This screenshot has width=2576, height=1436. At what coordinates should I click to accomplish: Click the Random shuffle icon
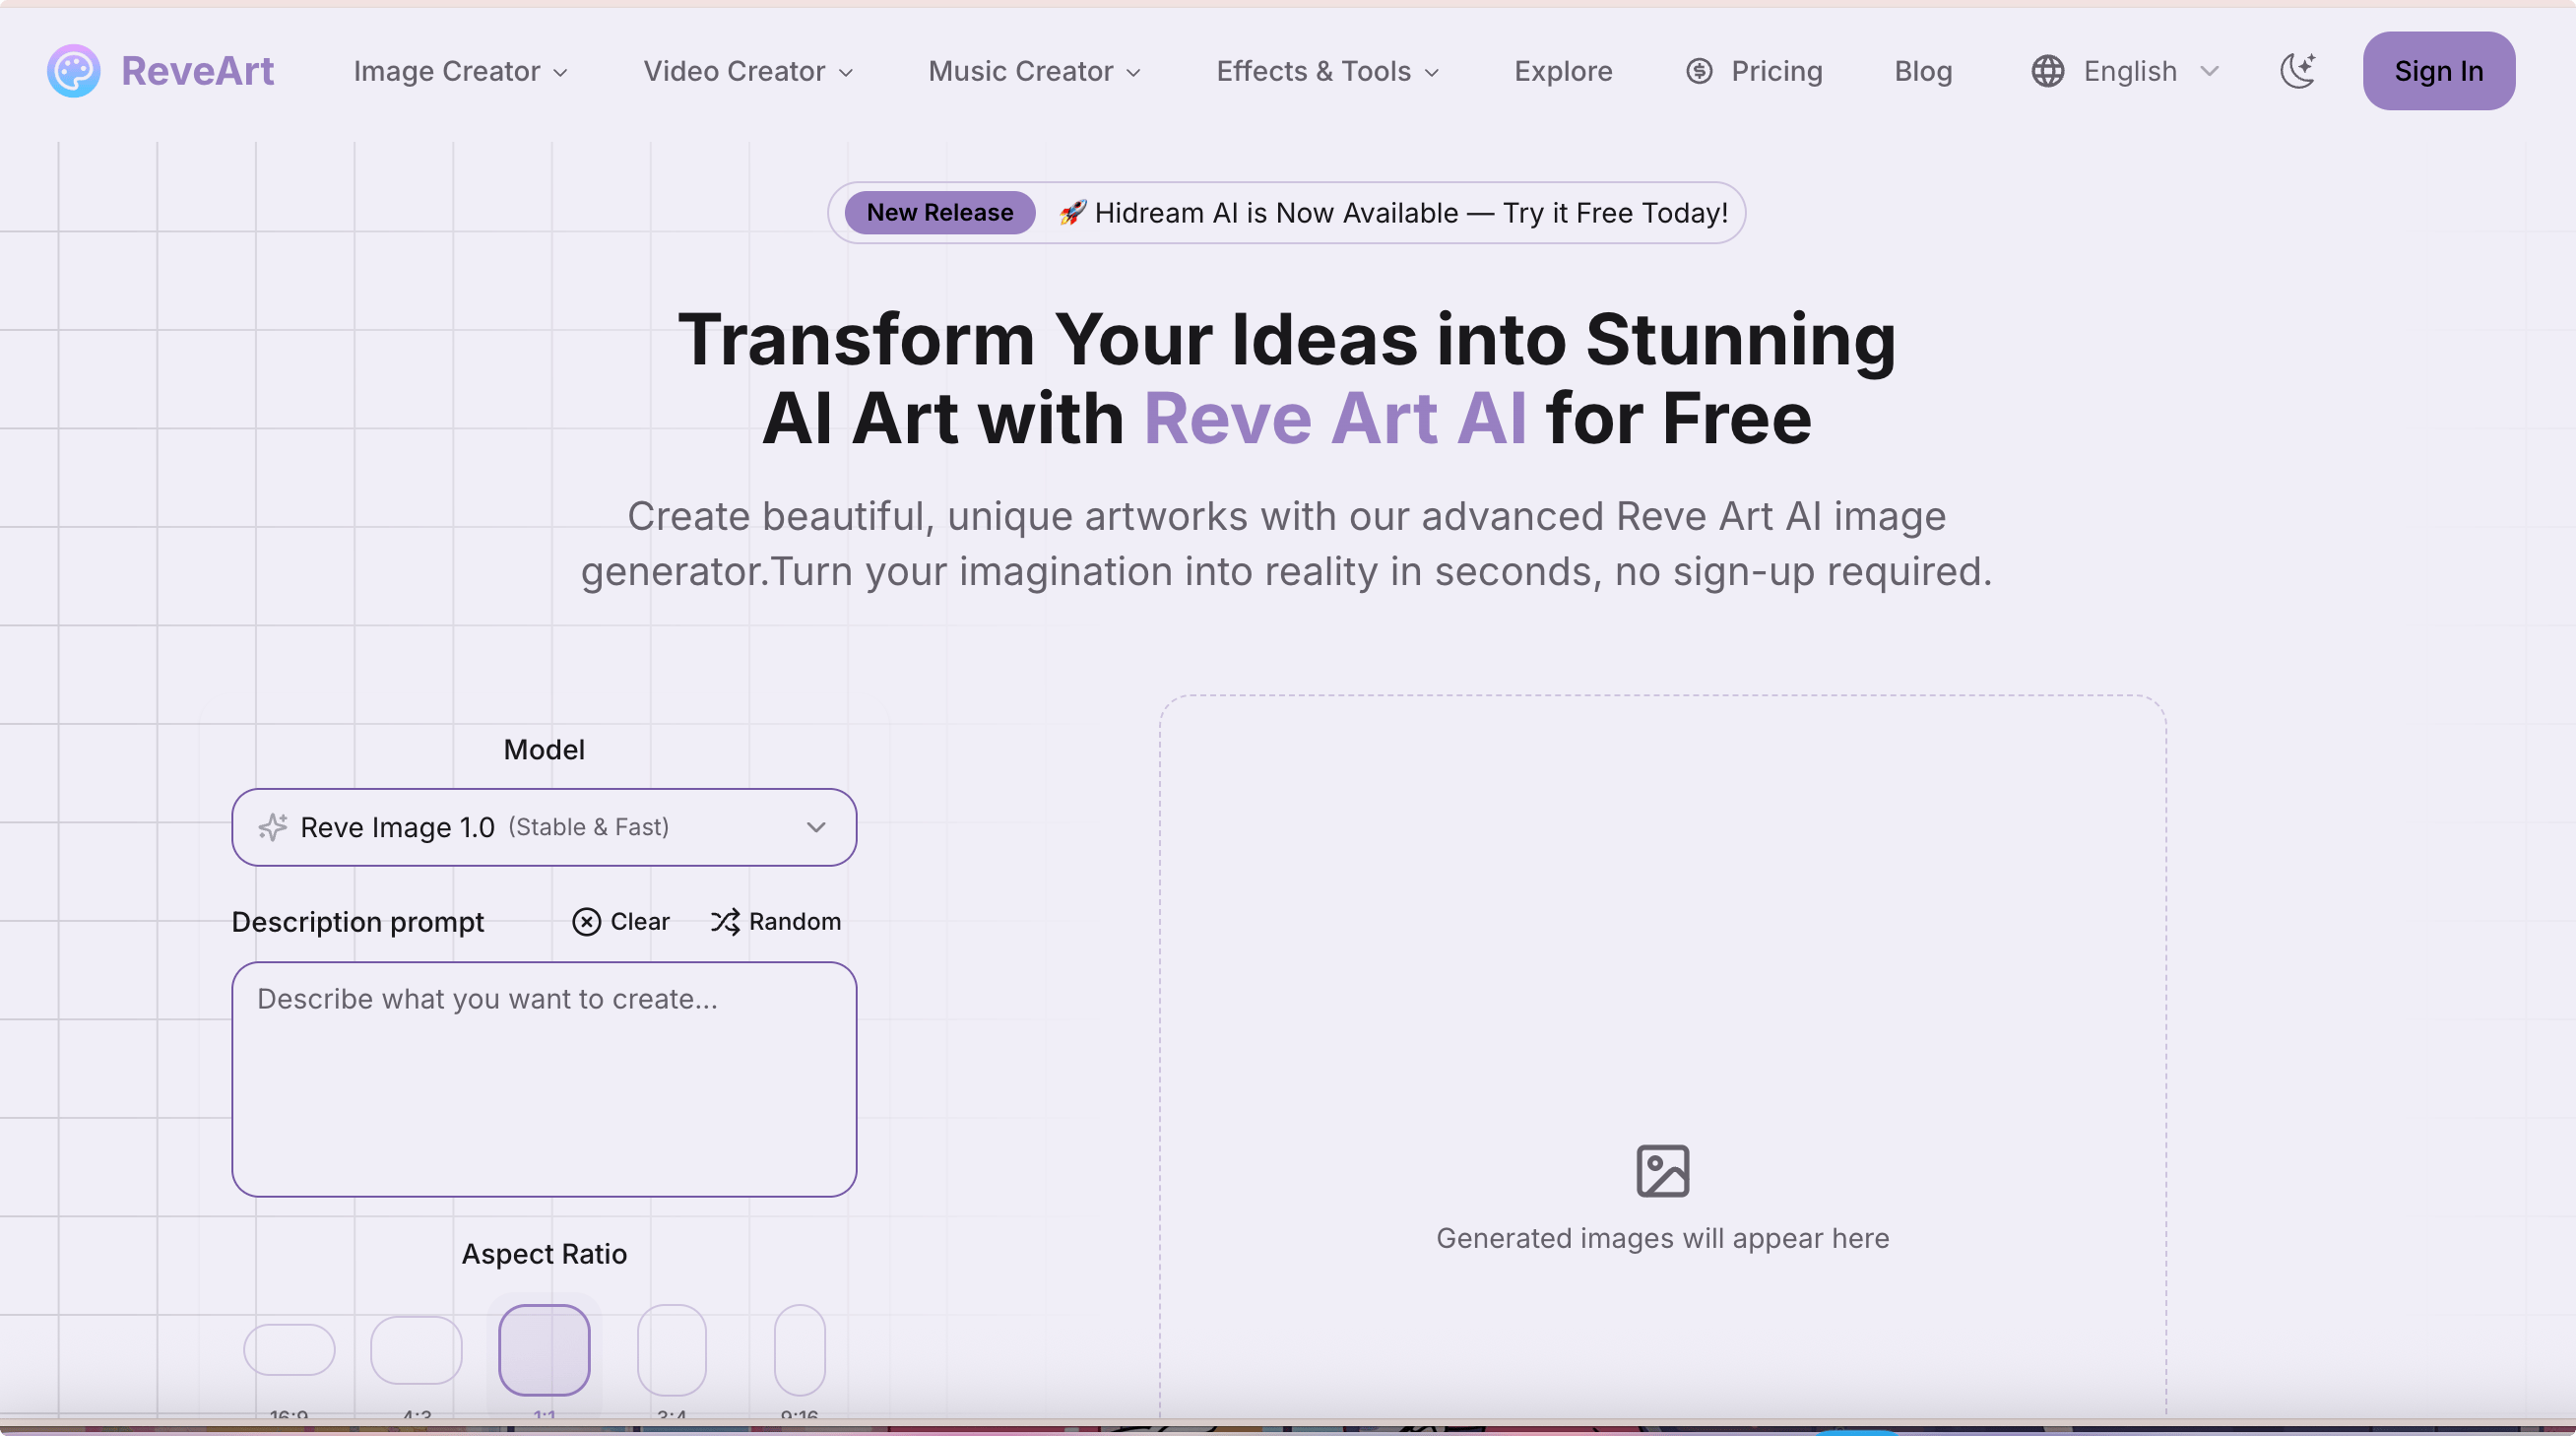pos(725,922)
